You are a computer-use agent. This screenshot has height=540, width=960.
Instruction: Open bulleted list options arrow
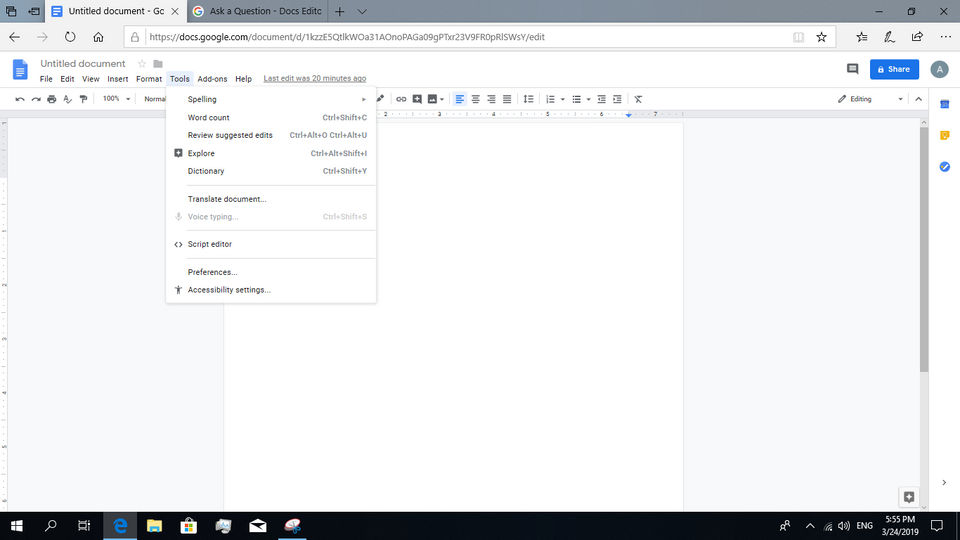(x=588, y=99)
